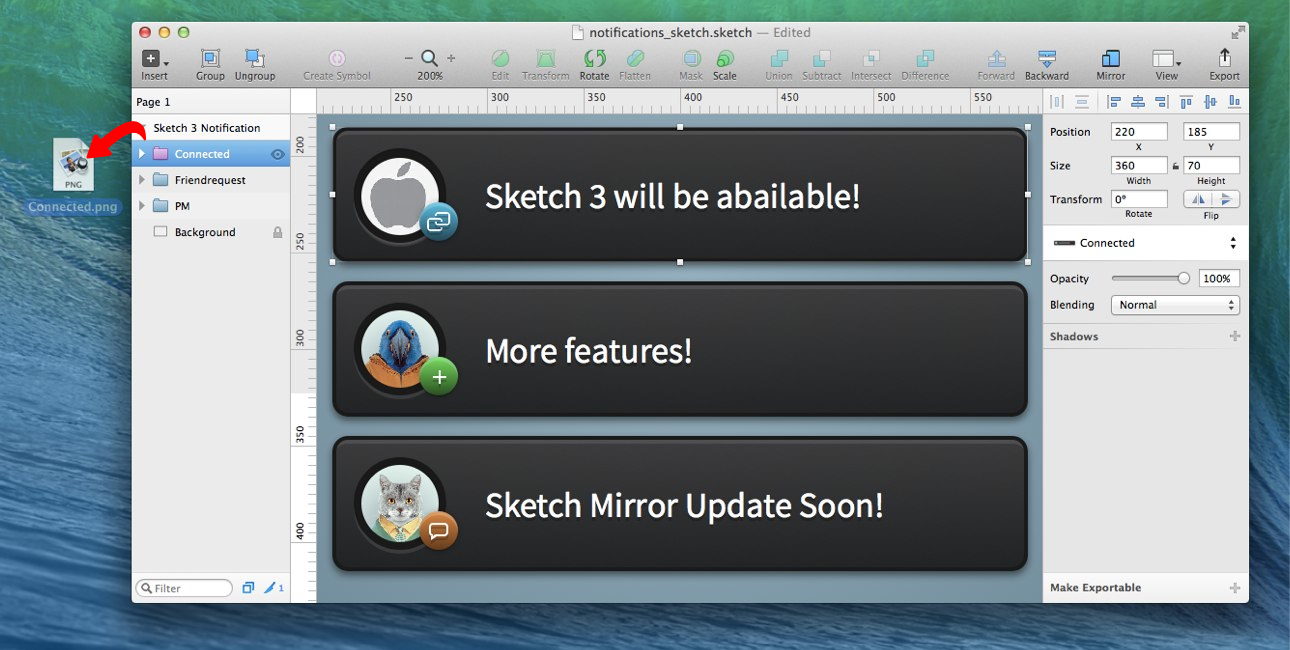Align layers to bottom edge
The height and width of the screenshot is (650, 1290).
(x=1234, y=101)
